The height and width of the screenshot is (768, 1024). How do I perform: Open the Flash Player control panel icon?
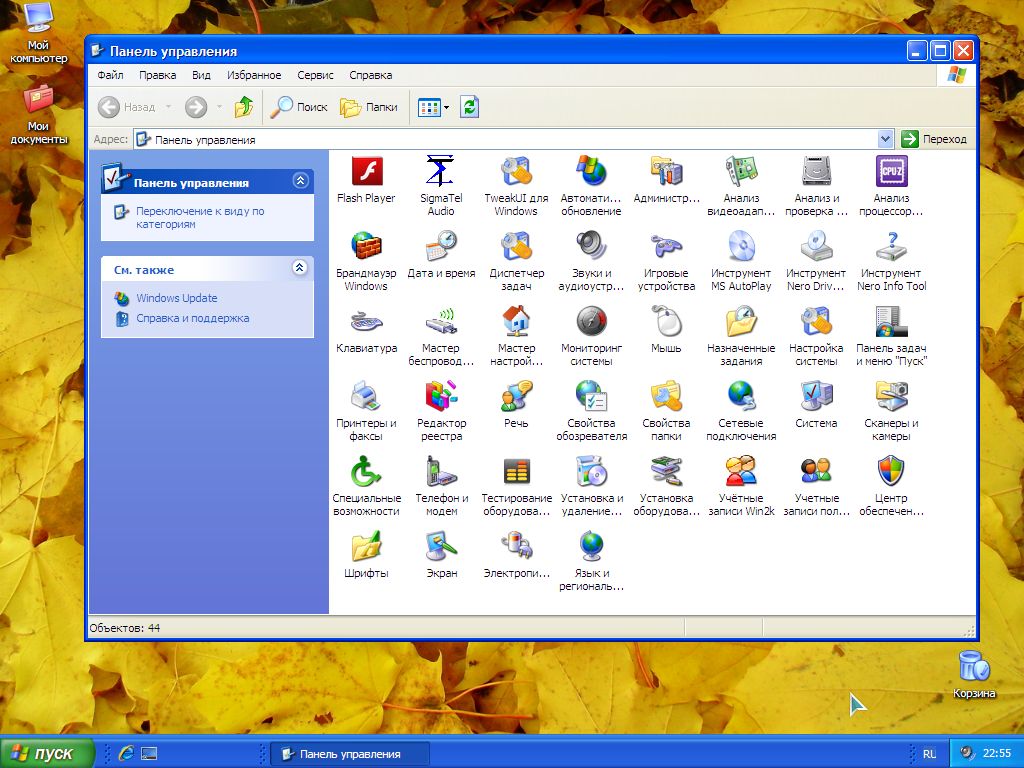(x=366, y=172)
